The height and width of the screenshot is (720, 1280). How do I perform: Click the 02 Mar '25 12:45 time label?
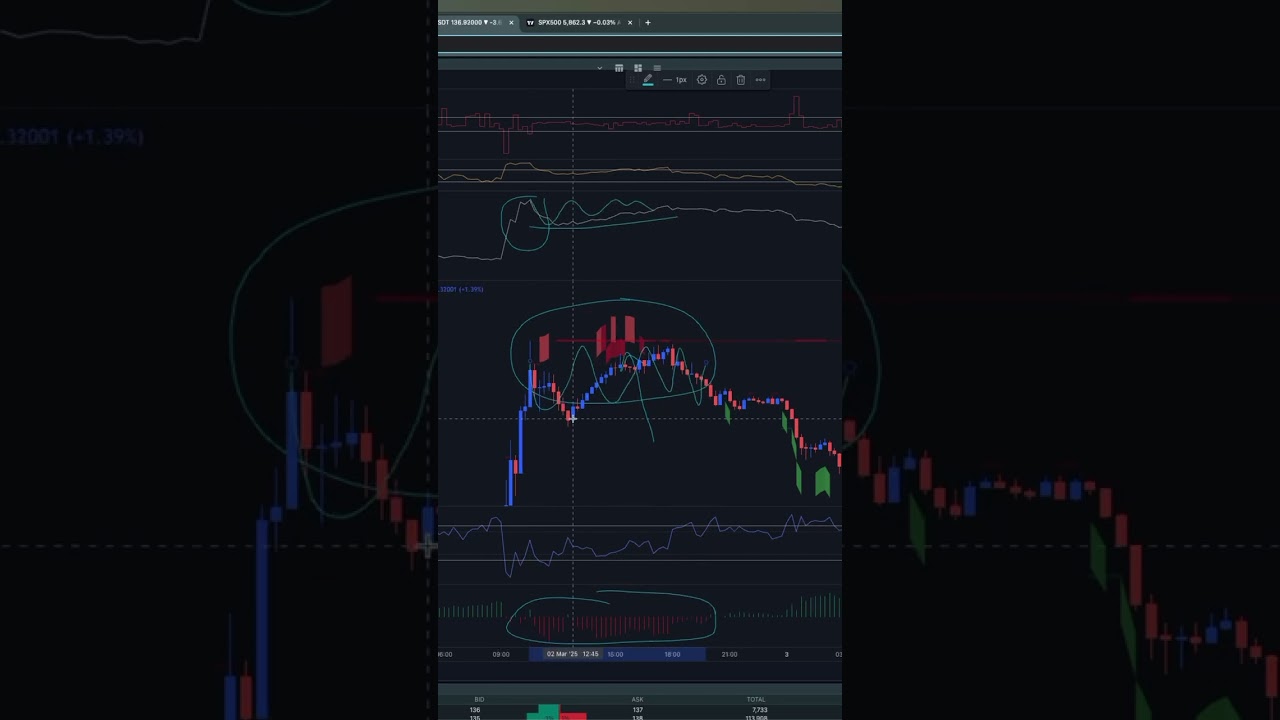[572, 654]
